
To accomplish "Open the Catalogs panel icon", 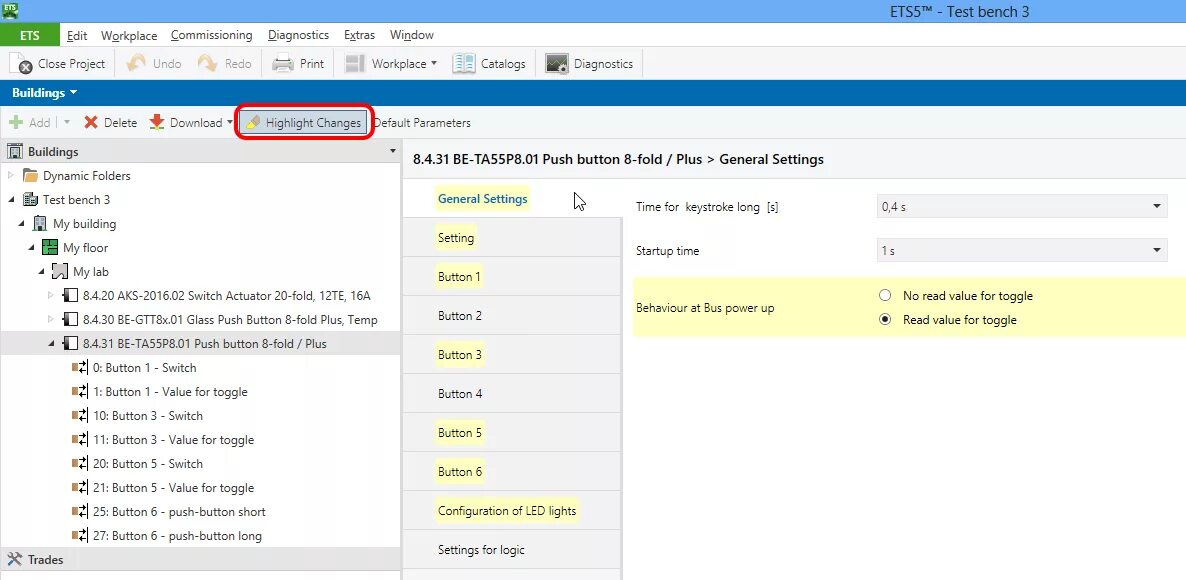I will [x=464, y=64].
